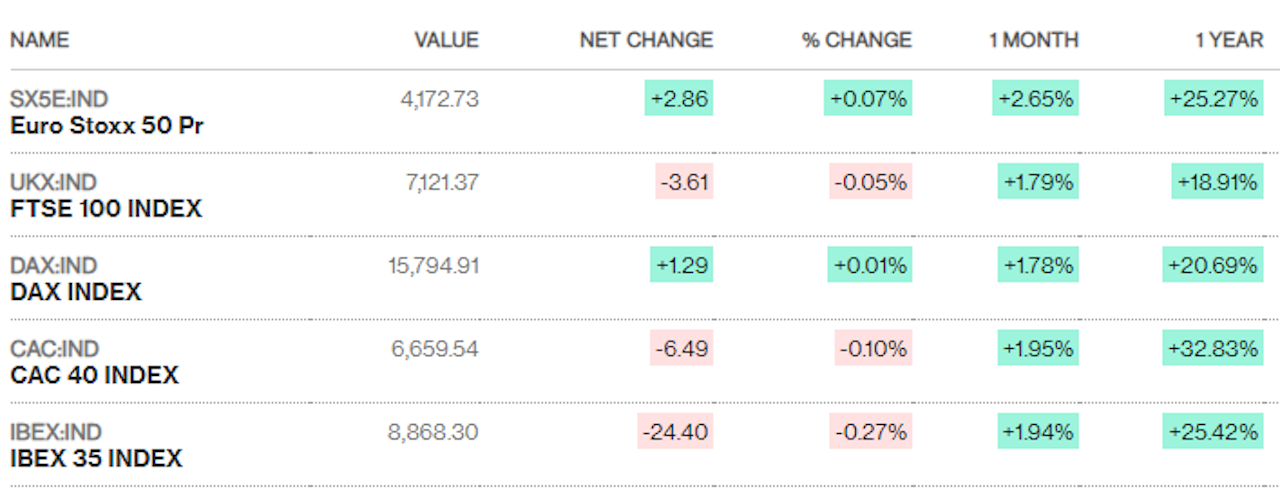Click the +32.83% one-year value for CAC

[x=1214, y=349]
